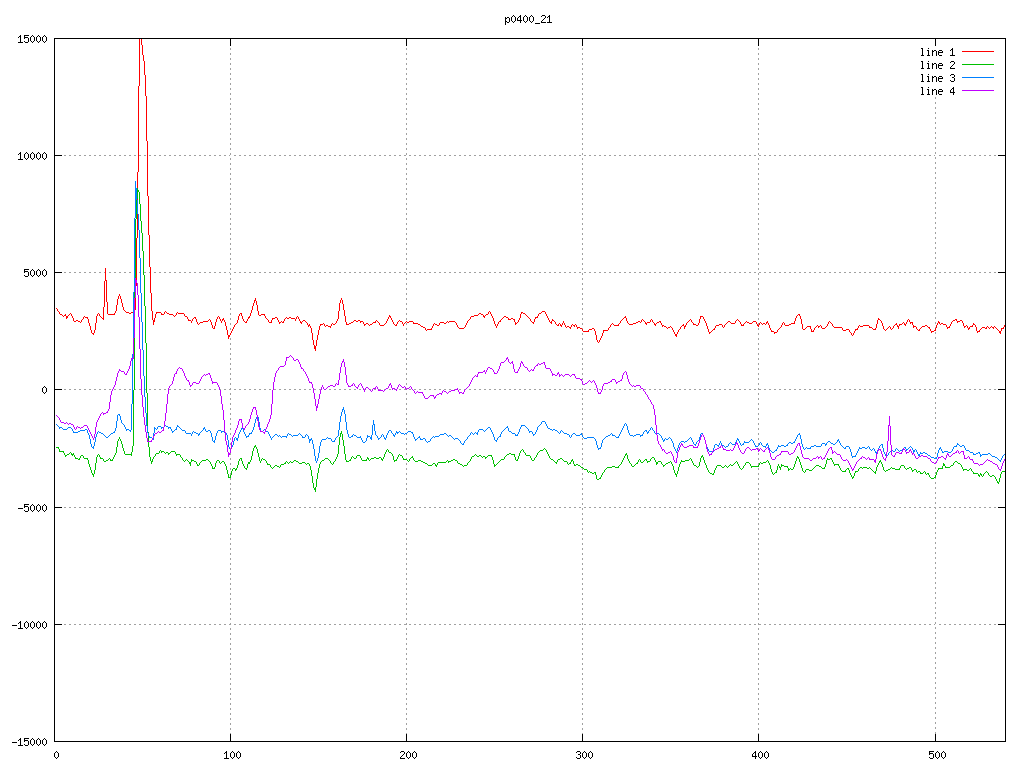Click the y-axis label -5000
The width and height of the screenshot is (1024, 768).
(33, 507)
